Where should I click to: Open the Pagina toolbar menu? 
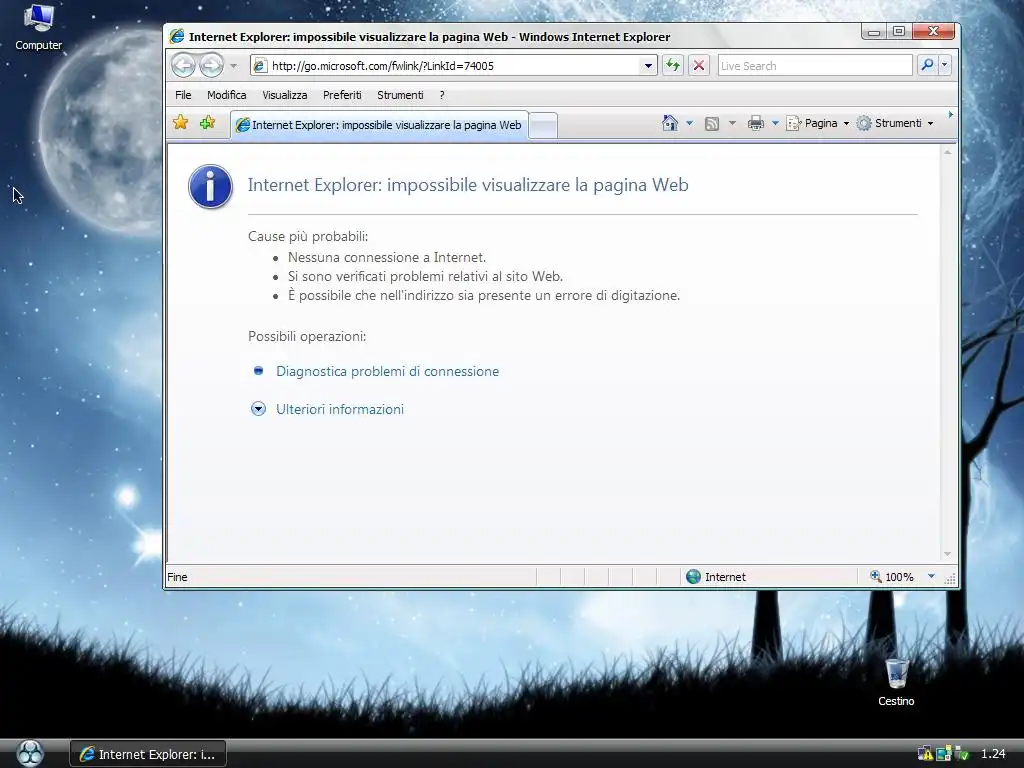click(x=818, y=123)
